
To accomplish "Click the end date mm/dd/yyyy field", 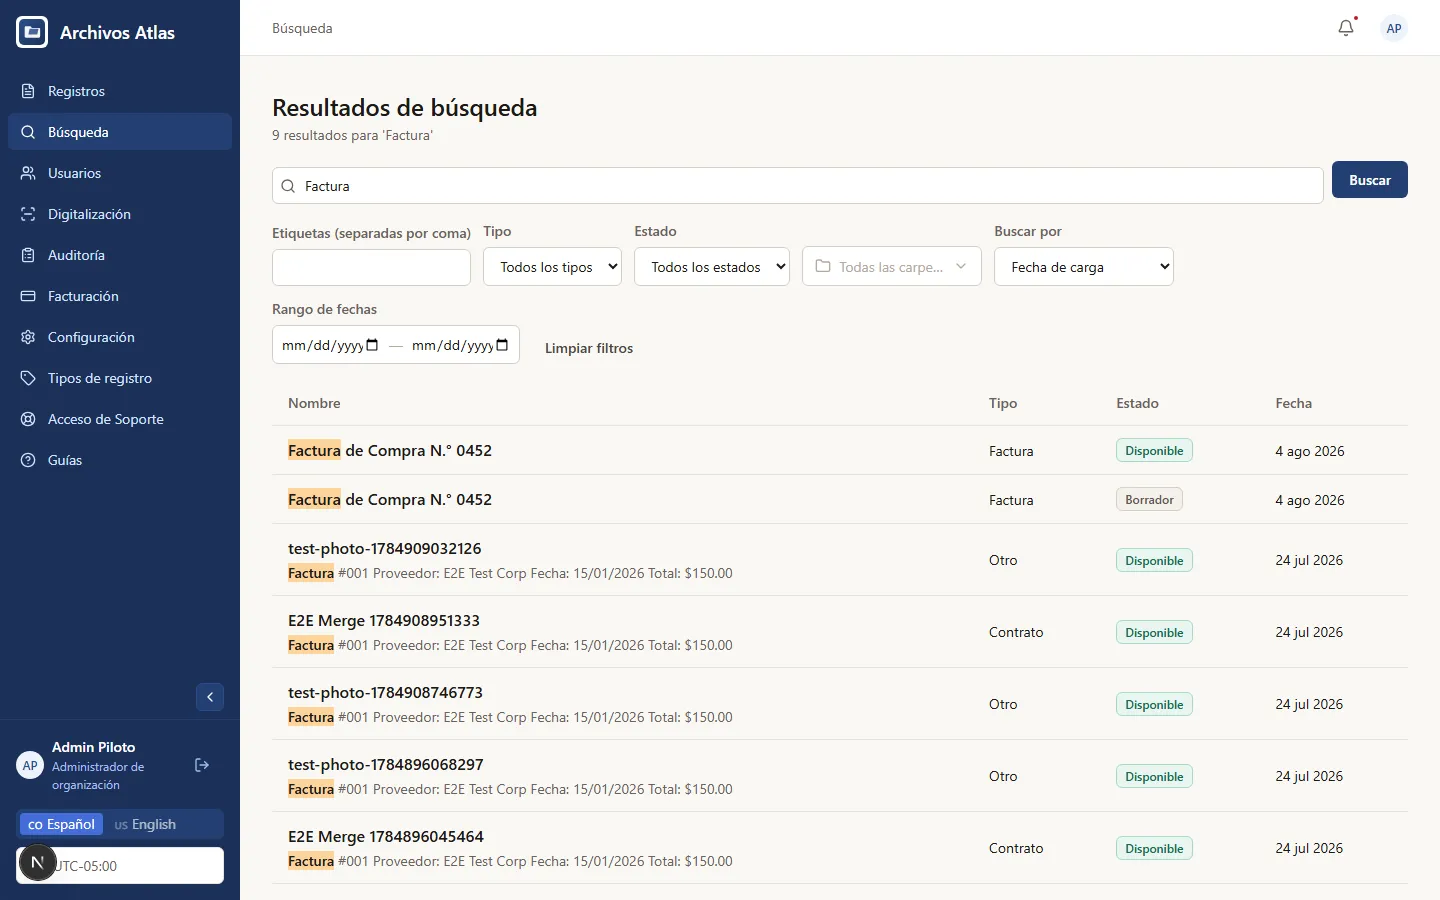I will pyautogui.click(x=460, y=345).
